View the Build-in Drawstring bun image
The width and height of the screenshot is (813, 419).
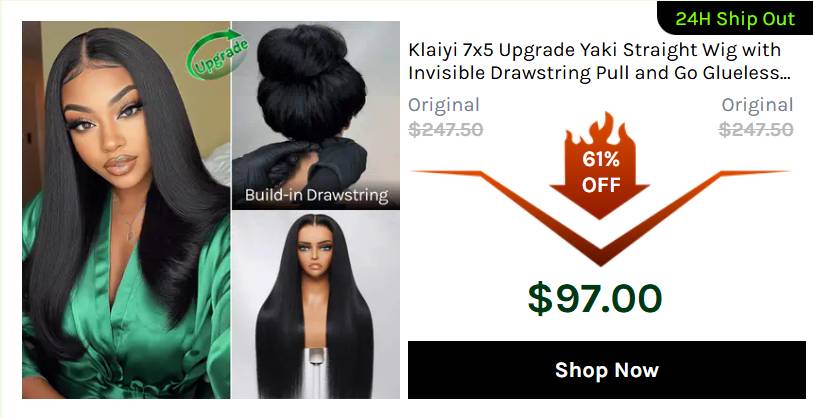[x=316, y=115]
